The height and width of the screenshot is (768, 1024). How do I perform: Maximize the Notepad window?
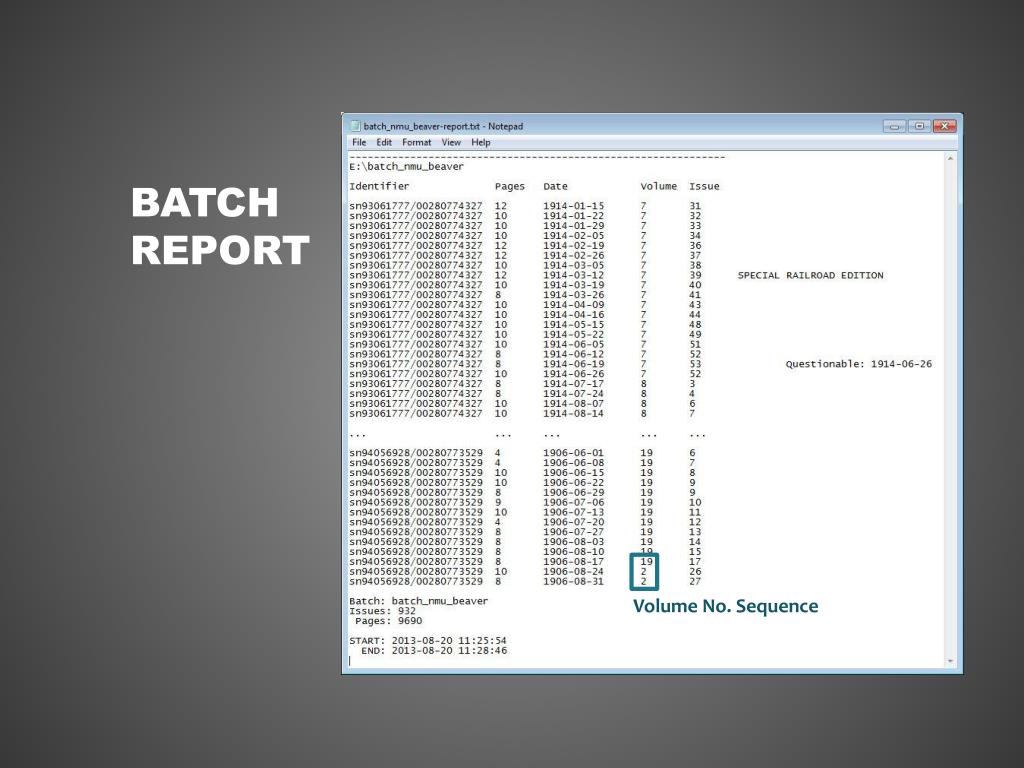(x=919, y=126)
